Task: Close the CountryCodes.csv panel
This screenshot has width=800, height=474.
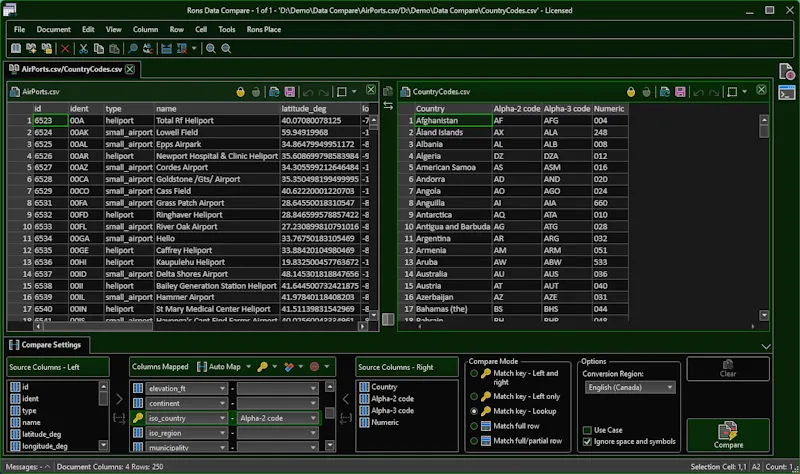Action: pyautogui.click(x=761, y=90)
